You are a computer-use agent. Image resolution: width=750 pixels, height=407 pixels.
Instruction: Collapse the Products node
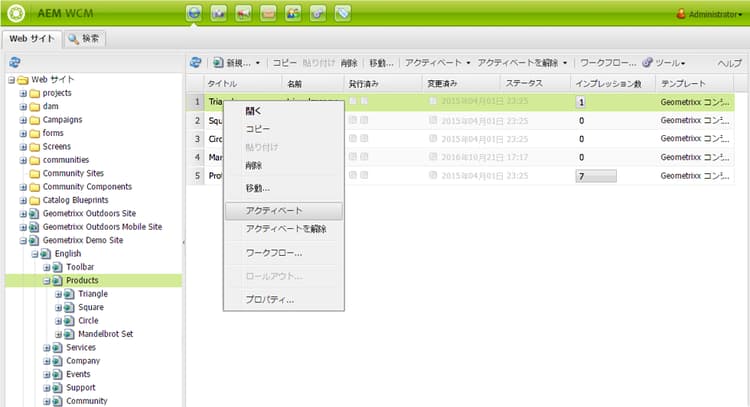pyautogui.click(x=46, y=281)
